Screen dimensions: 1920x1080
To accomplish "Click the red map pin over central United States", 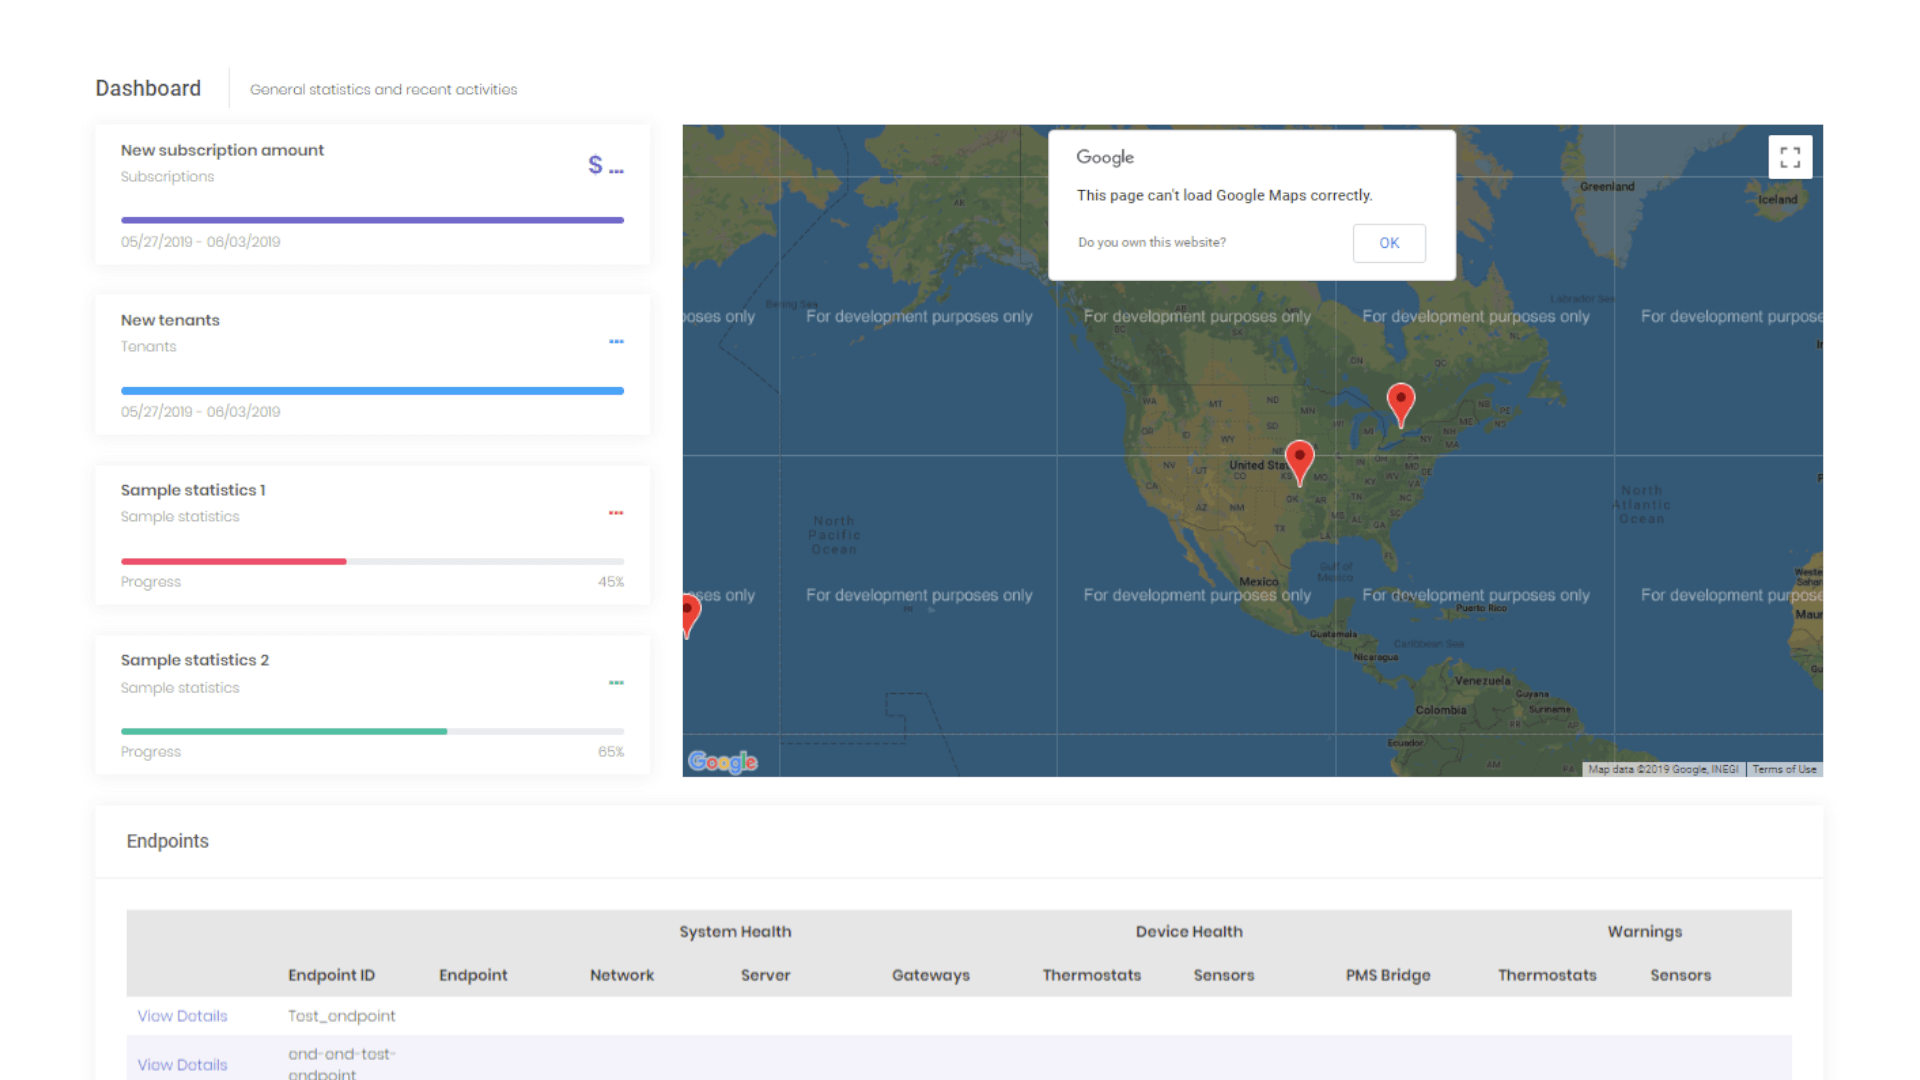I will tap(1299, 462).
